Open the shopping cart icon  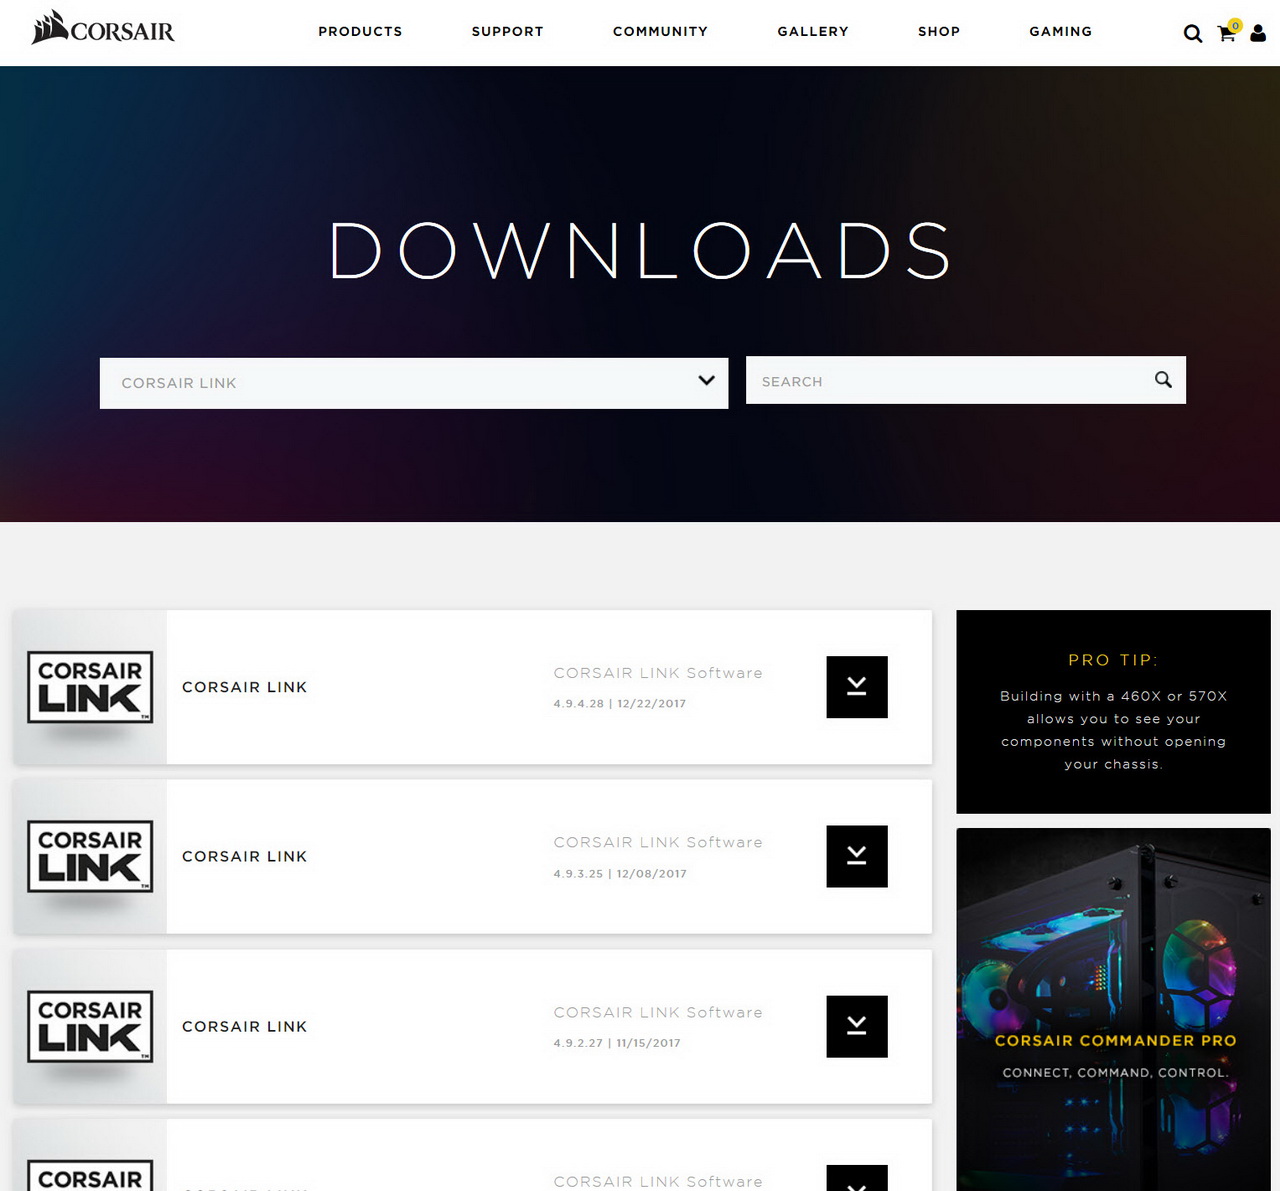coord(1227,32)
